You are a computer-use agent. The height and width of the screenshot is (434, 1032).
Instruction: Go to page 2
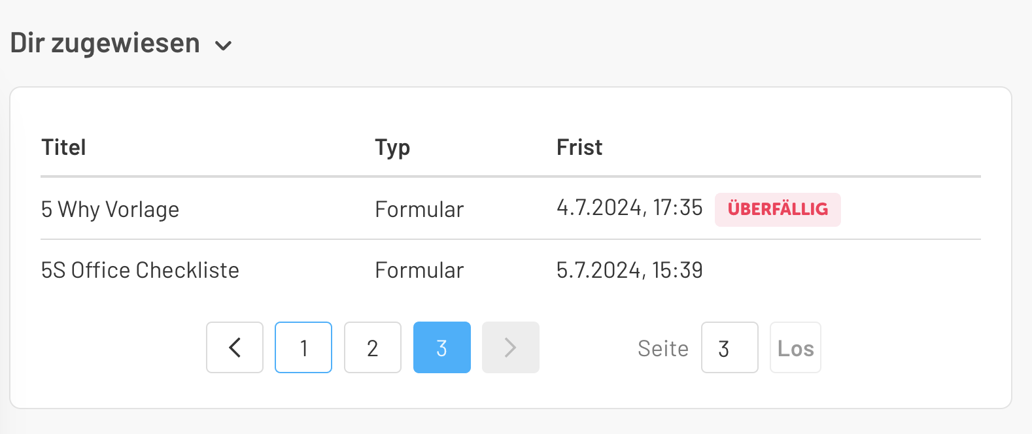[372, 348]
